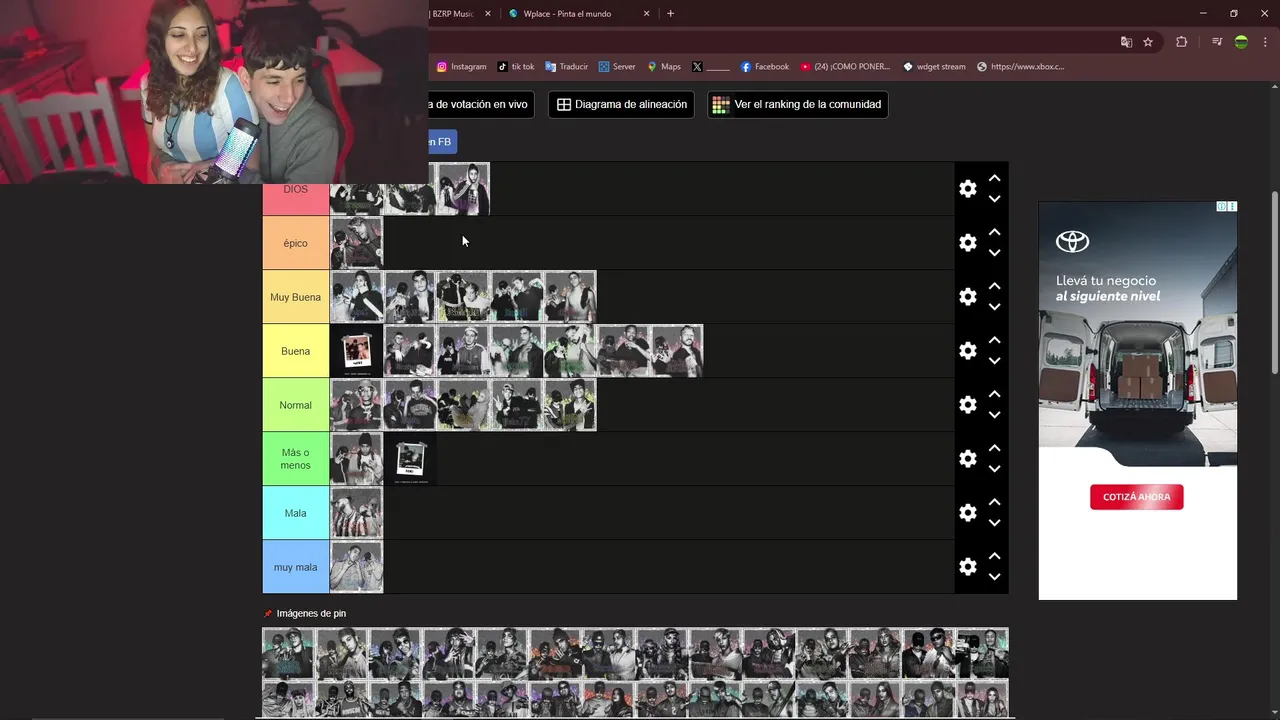
Task: Open the xbox.com bookmark
Action: tap(1021, 67)
